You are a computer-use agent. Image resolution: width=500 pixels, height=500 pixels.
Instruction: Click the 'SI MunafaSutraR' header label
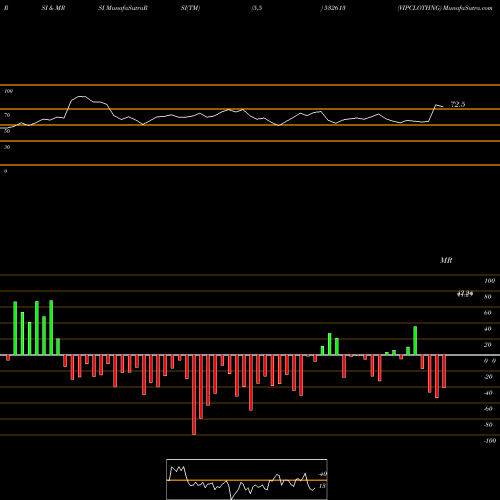(x=123, y=8)
